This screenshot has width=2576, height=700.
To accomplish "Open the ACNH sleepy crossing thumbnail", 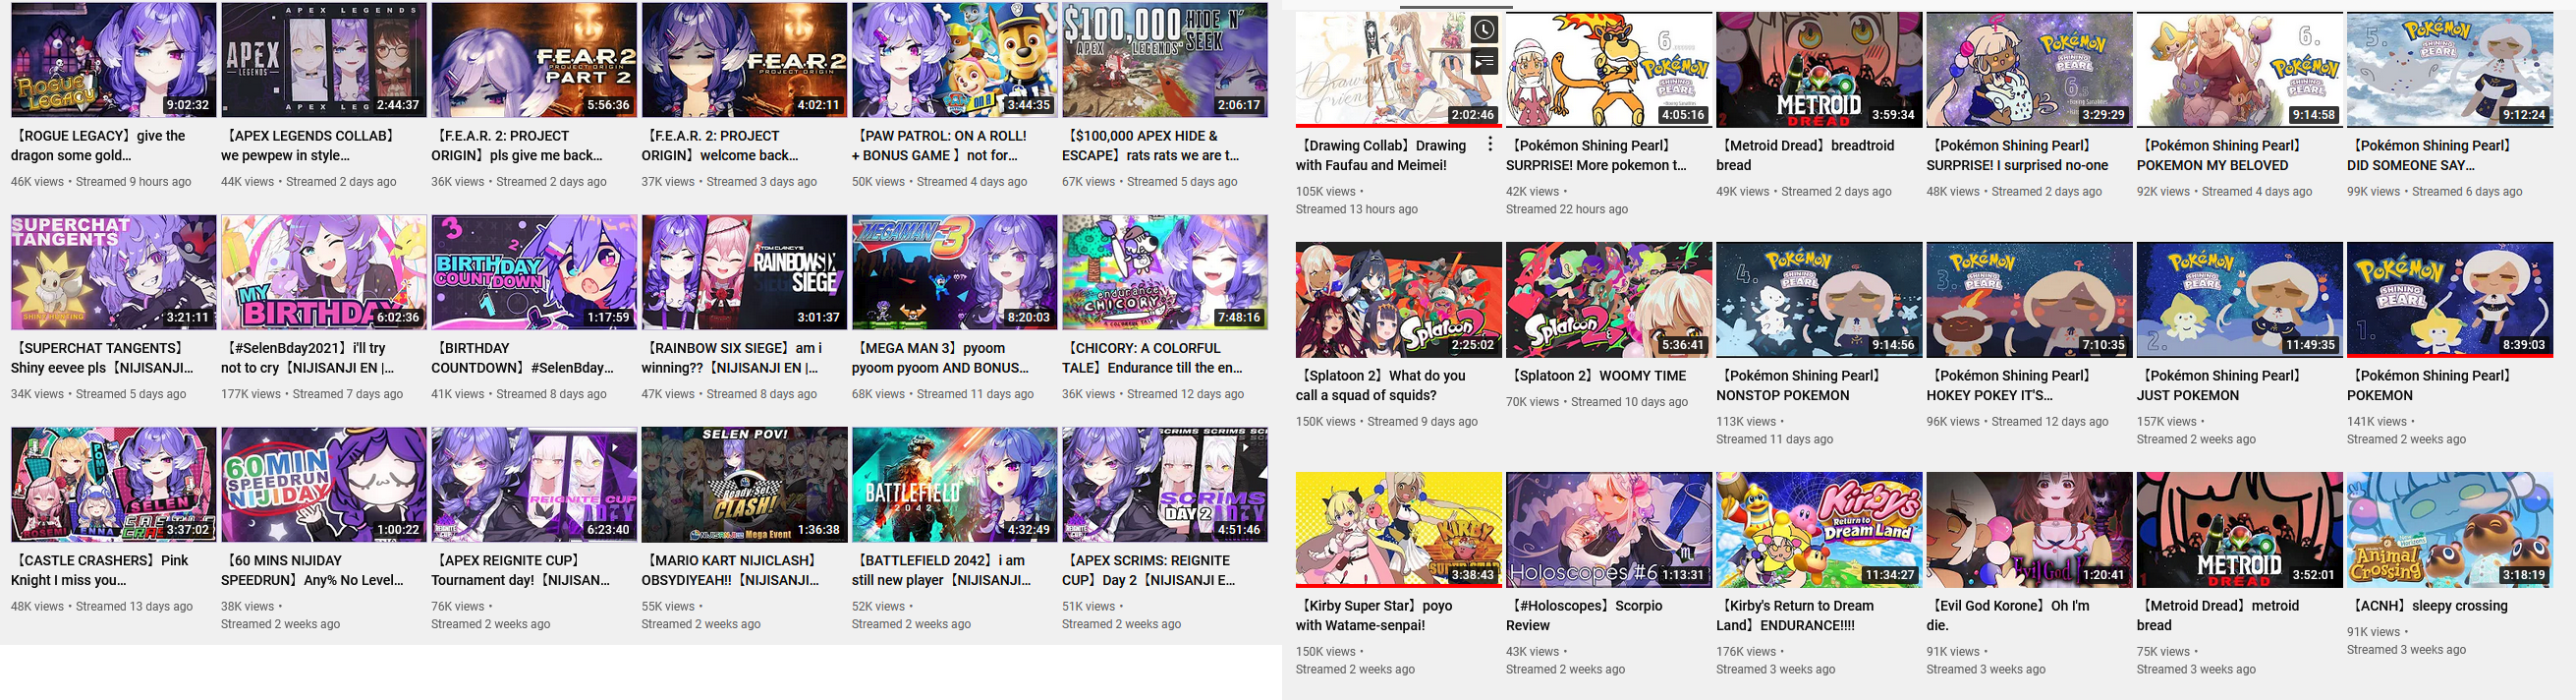I will click(x=2450, y=529).
